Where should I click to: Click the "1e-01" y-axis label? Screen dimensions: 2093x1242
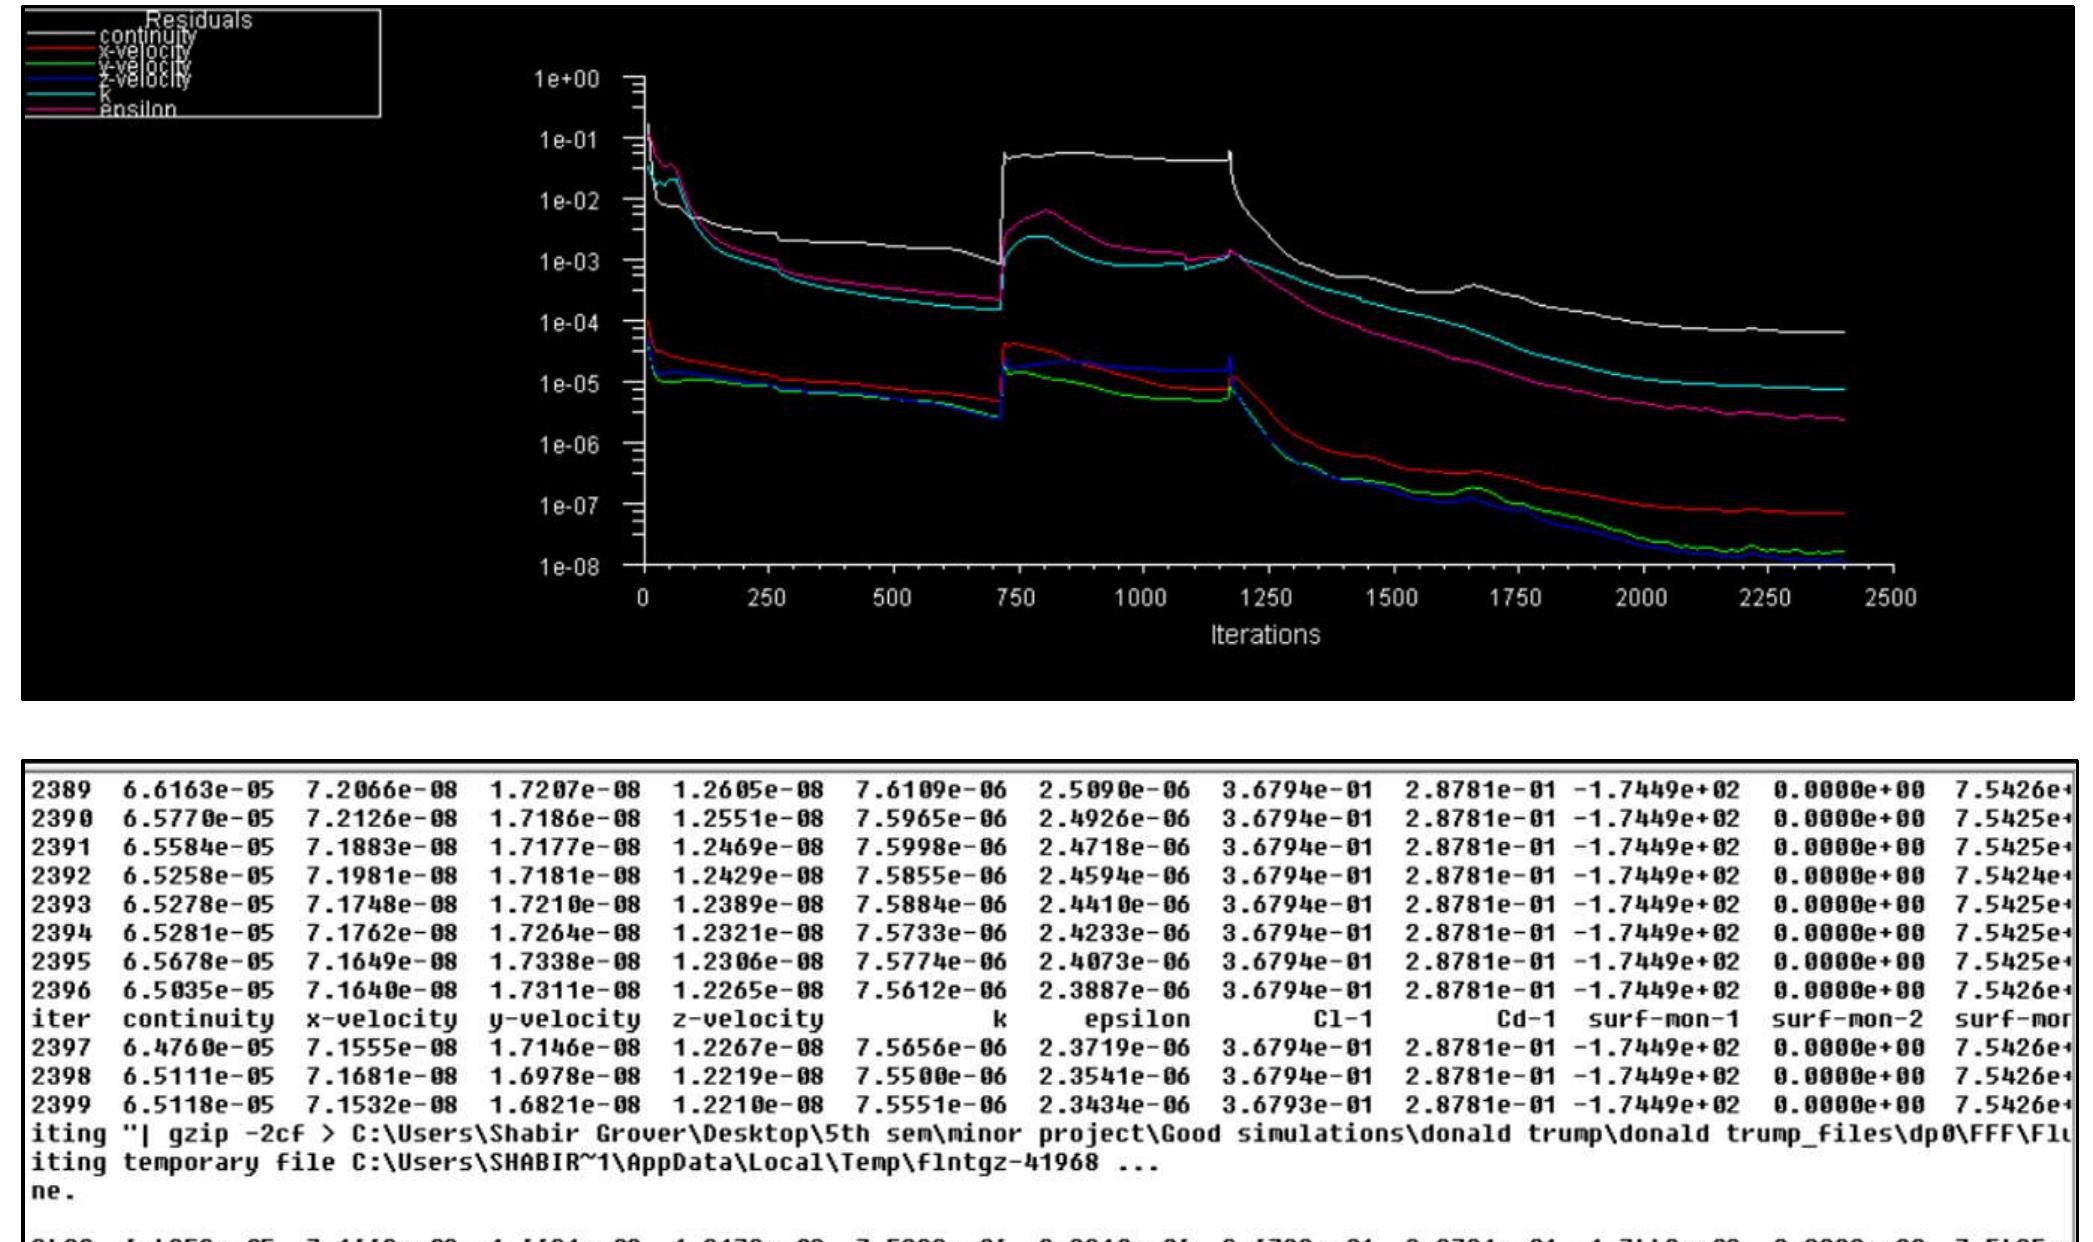[x=567, y=140]
